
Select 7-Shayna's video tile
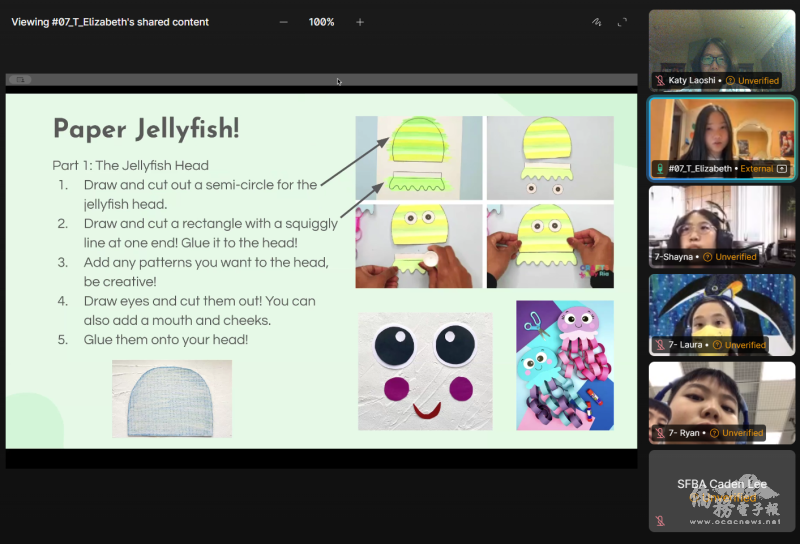pos(722,218)
